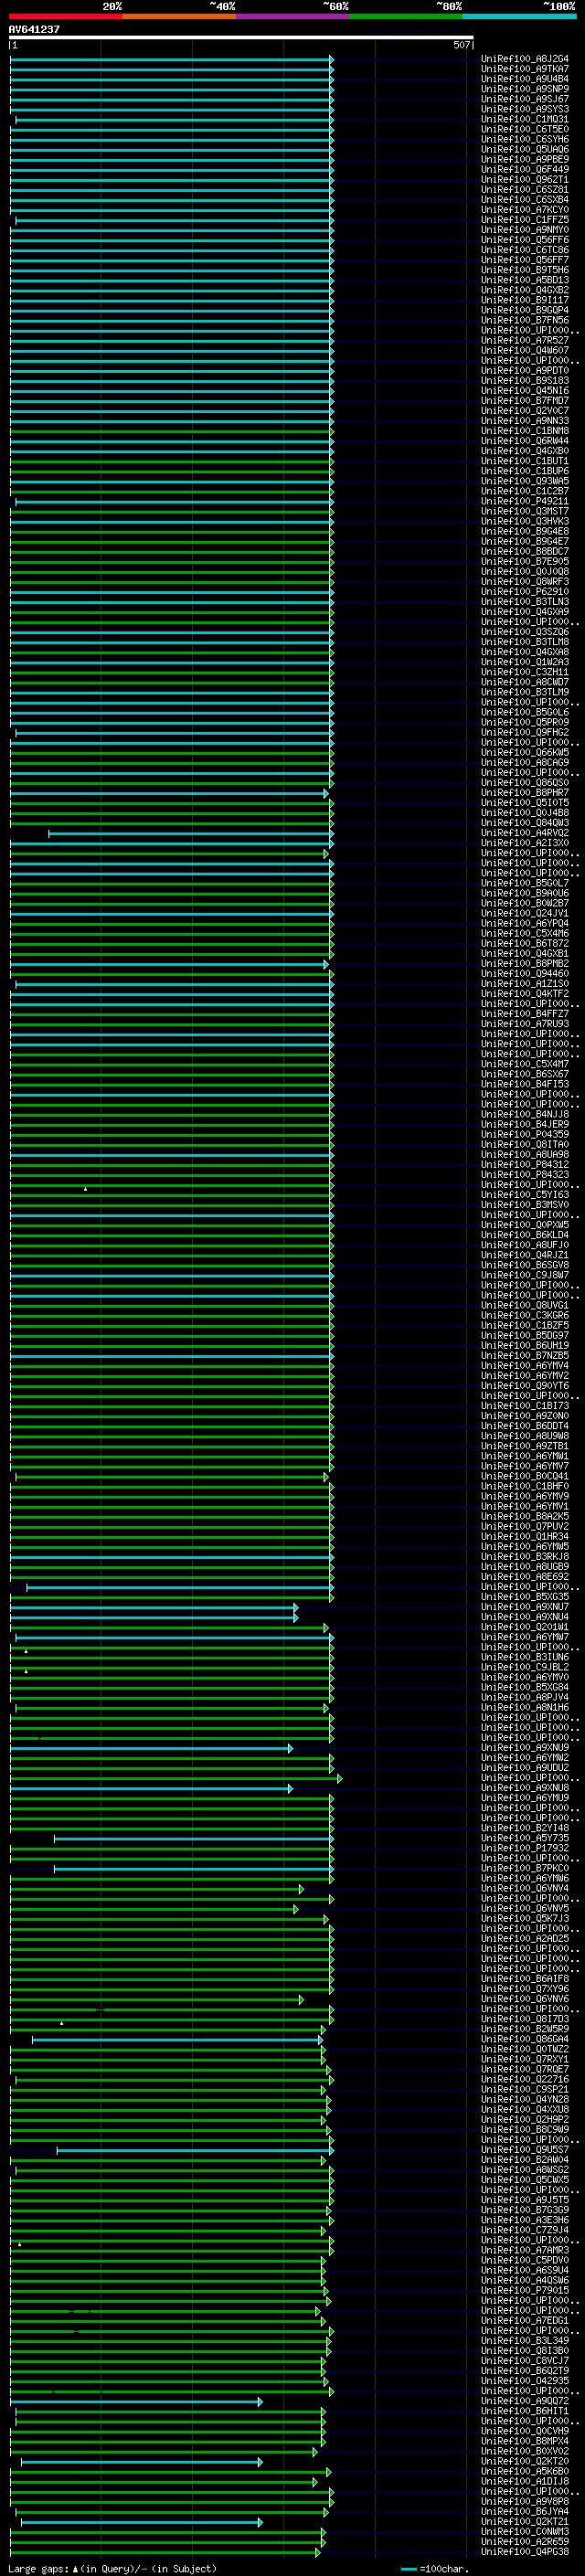Select the UniRef100_O42935 label

525,2381
